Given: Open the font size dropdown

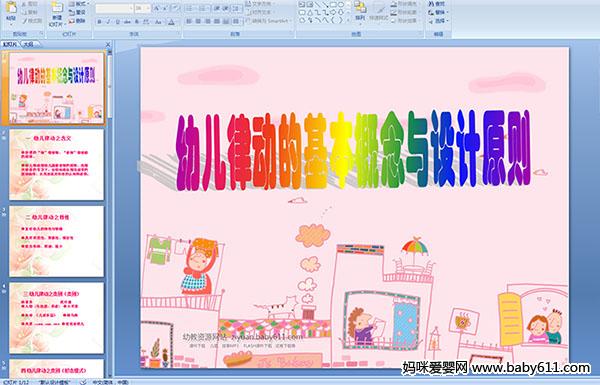Looking at the screenshot, I should point(143,8).
